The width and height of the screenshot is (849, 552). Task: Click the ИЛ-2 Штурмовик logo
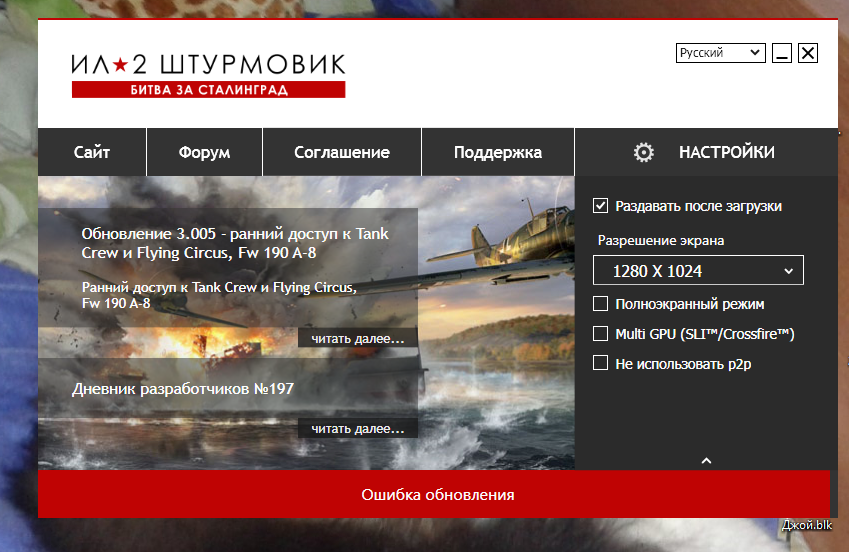coord(208,64)
